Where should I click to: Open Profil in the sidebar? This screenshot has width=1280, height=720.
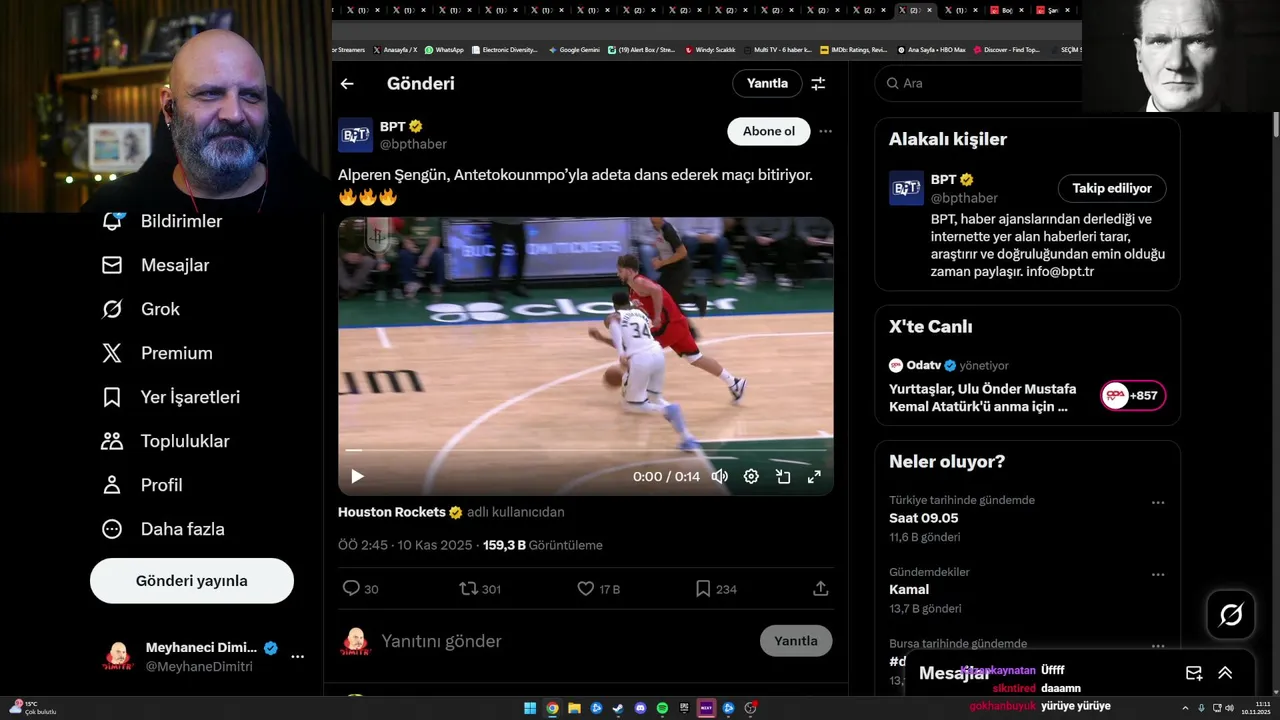141,485
